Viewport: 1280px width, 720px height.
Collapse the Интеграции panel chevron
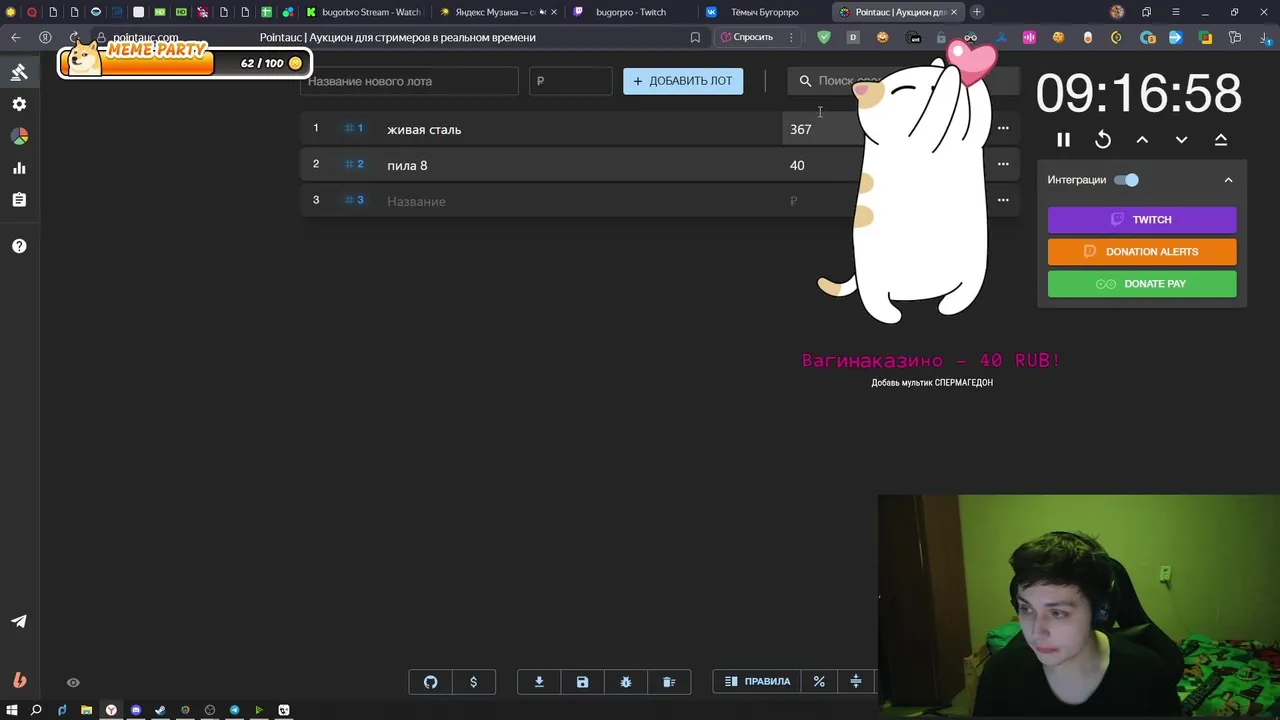click(1228, 180)
